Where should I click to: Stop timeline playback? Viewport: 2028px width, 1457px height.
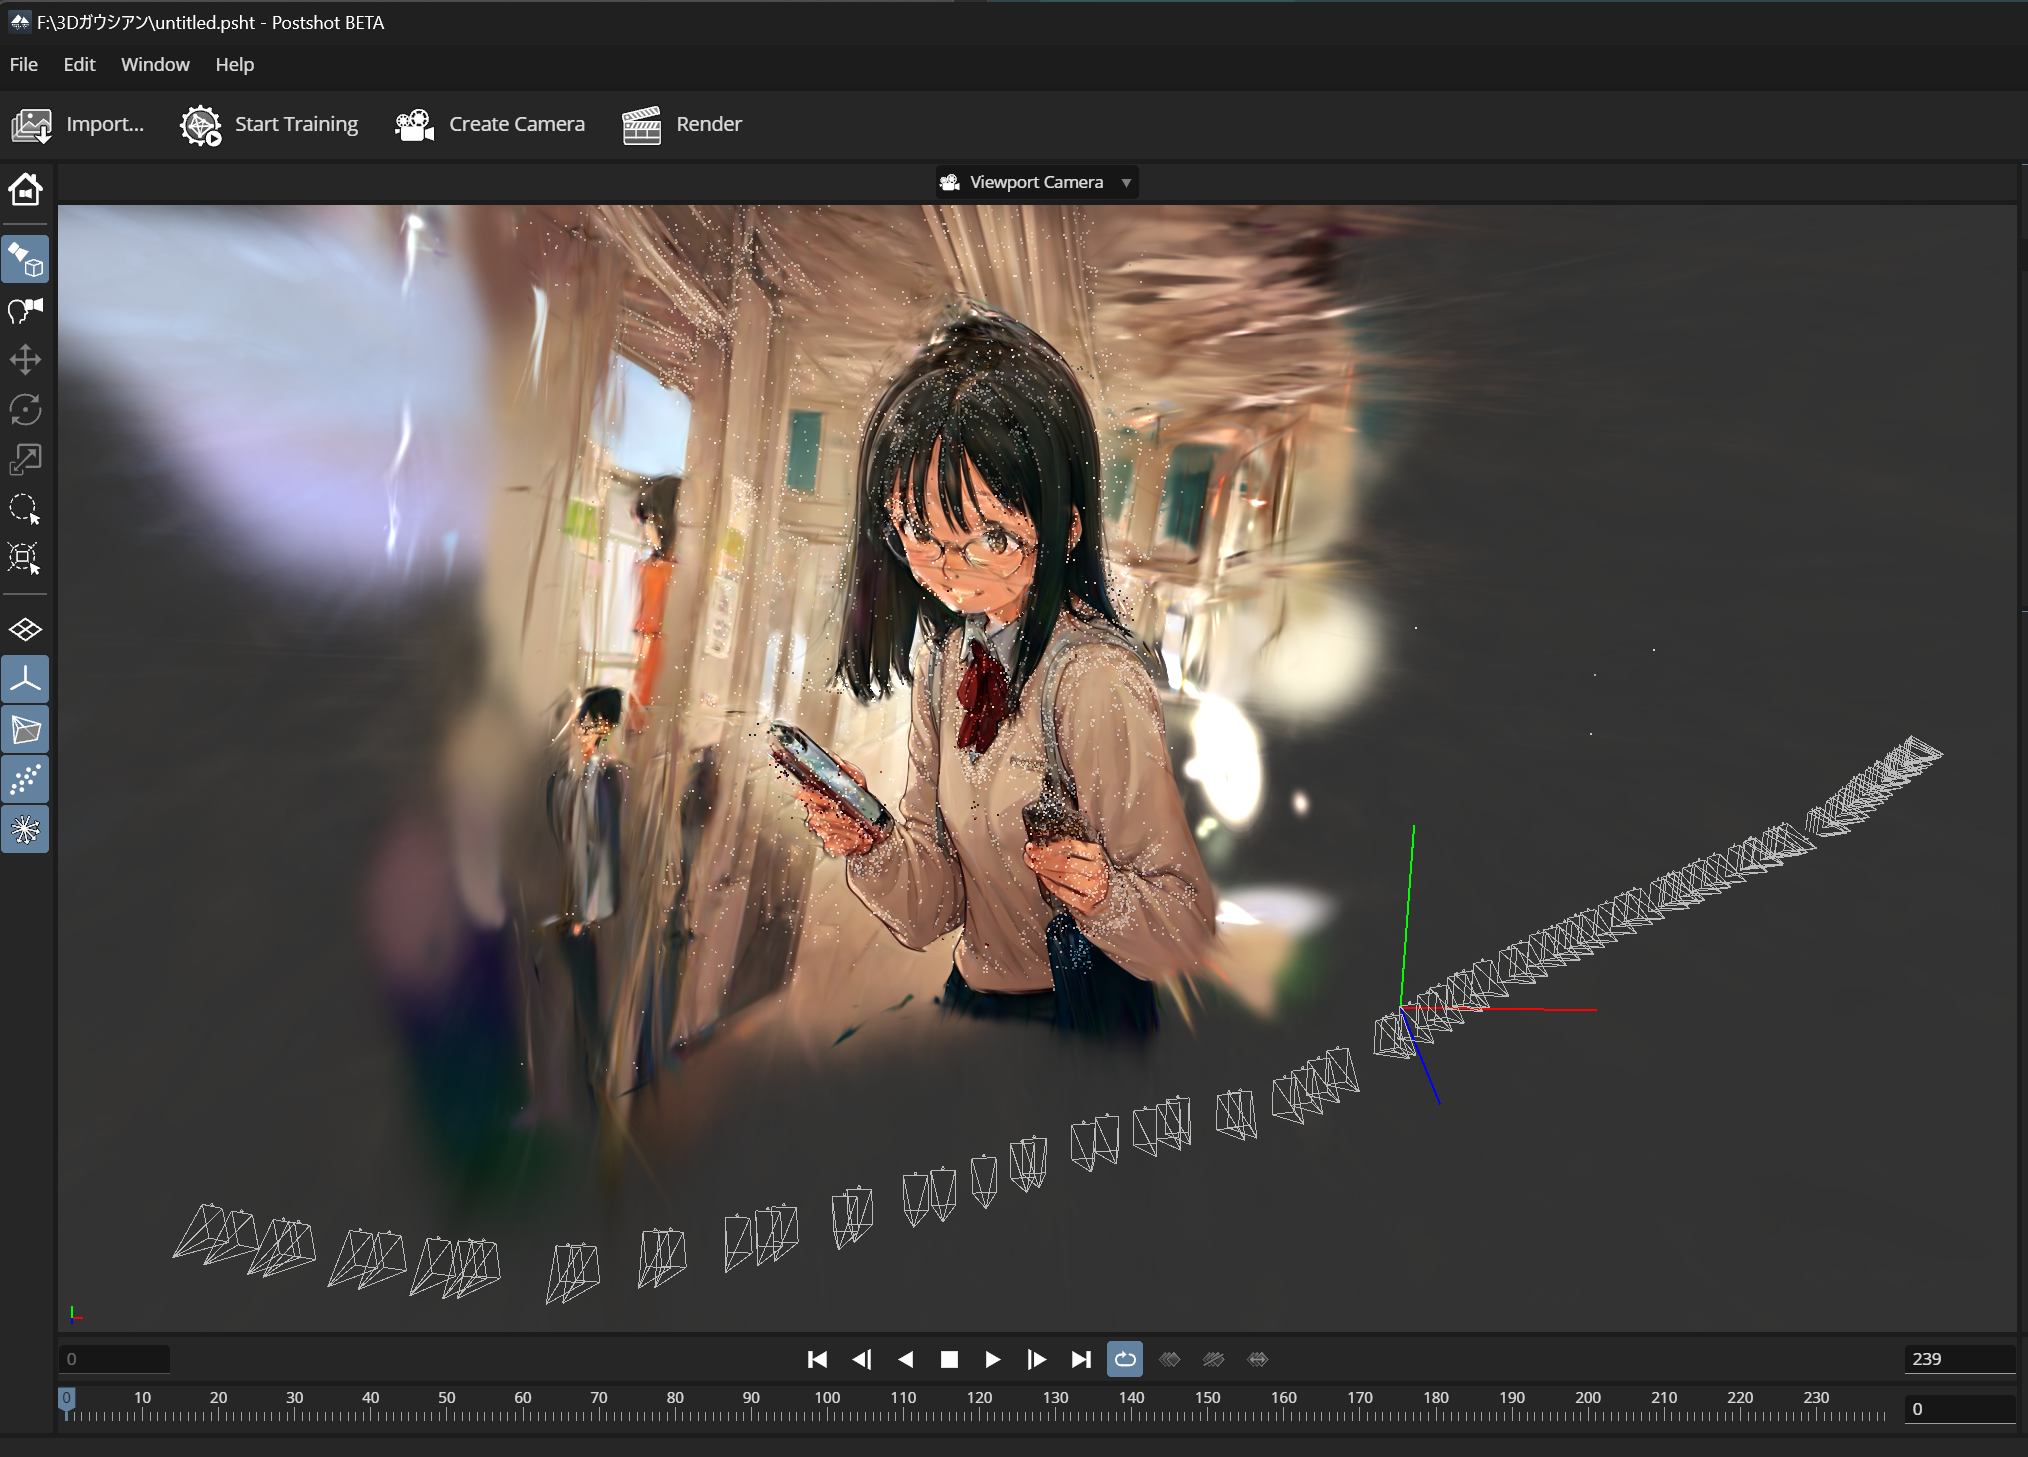coord(950,1360)
